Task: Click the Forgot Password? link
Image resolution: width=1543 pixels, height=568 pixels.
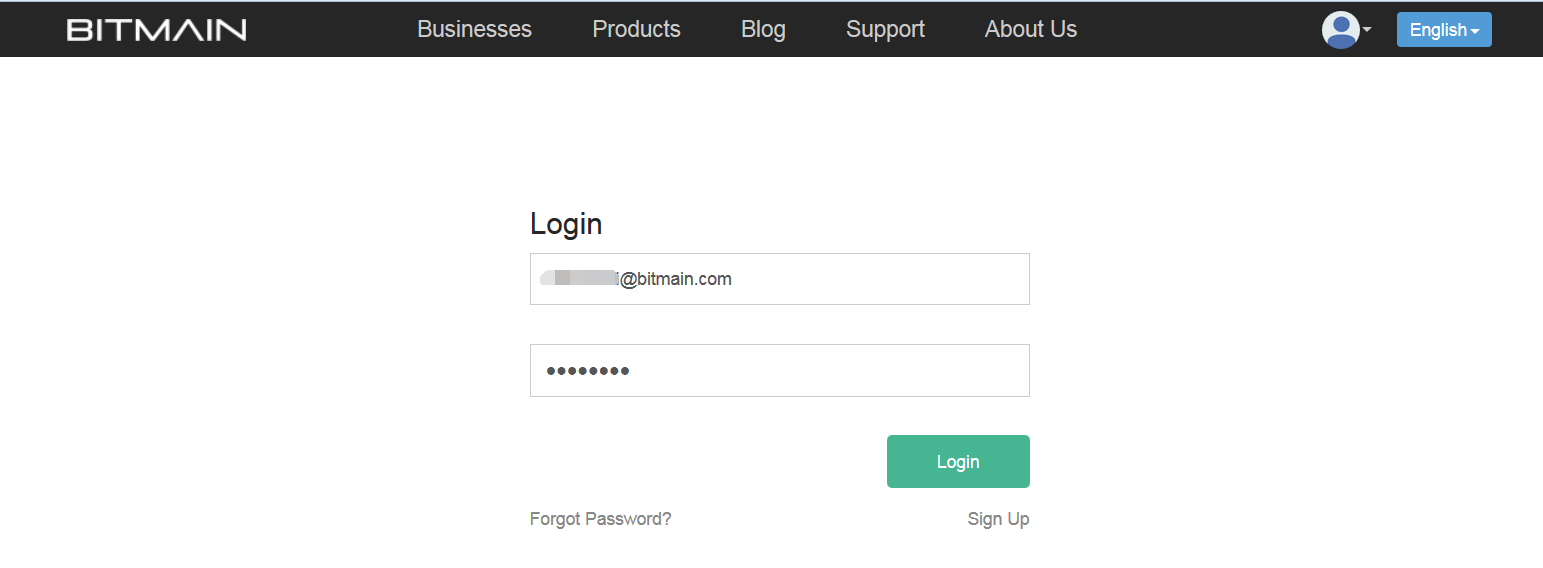Action: 600,519
